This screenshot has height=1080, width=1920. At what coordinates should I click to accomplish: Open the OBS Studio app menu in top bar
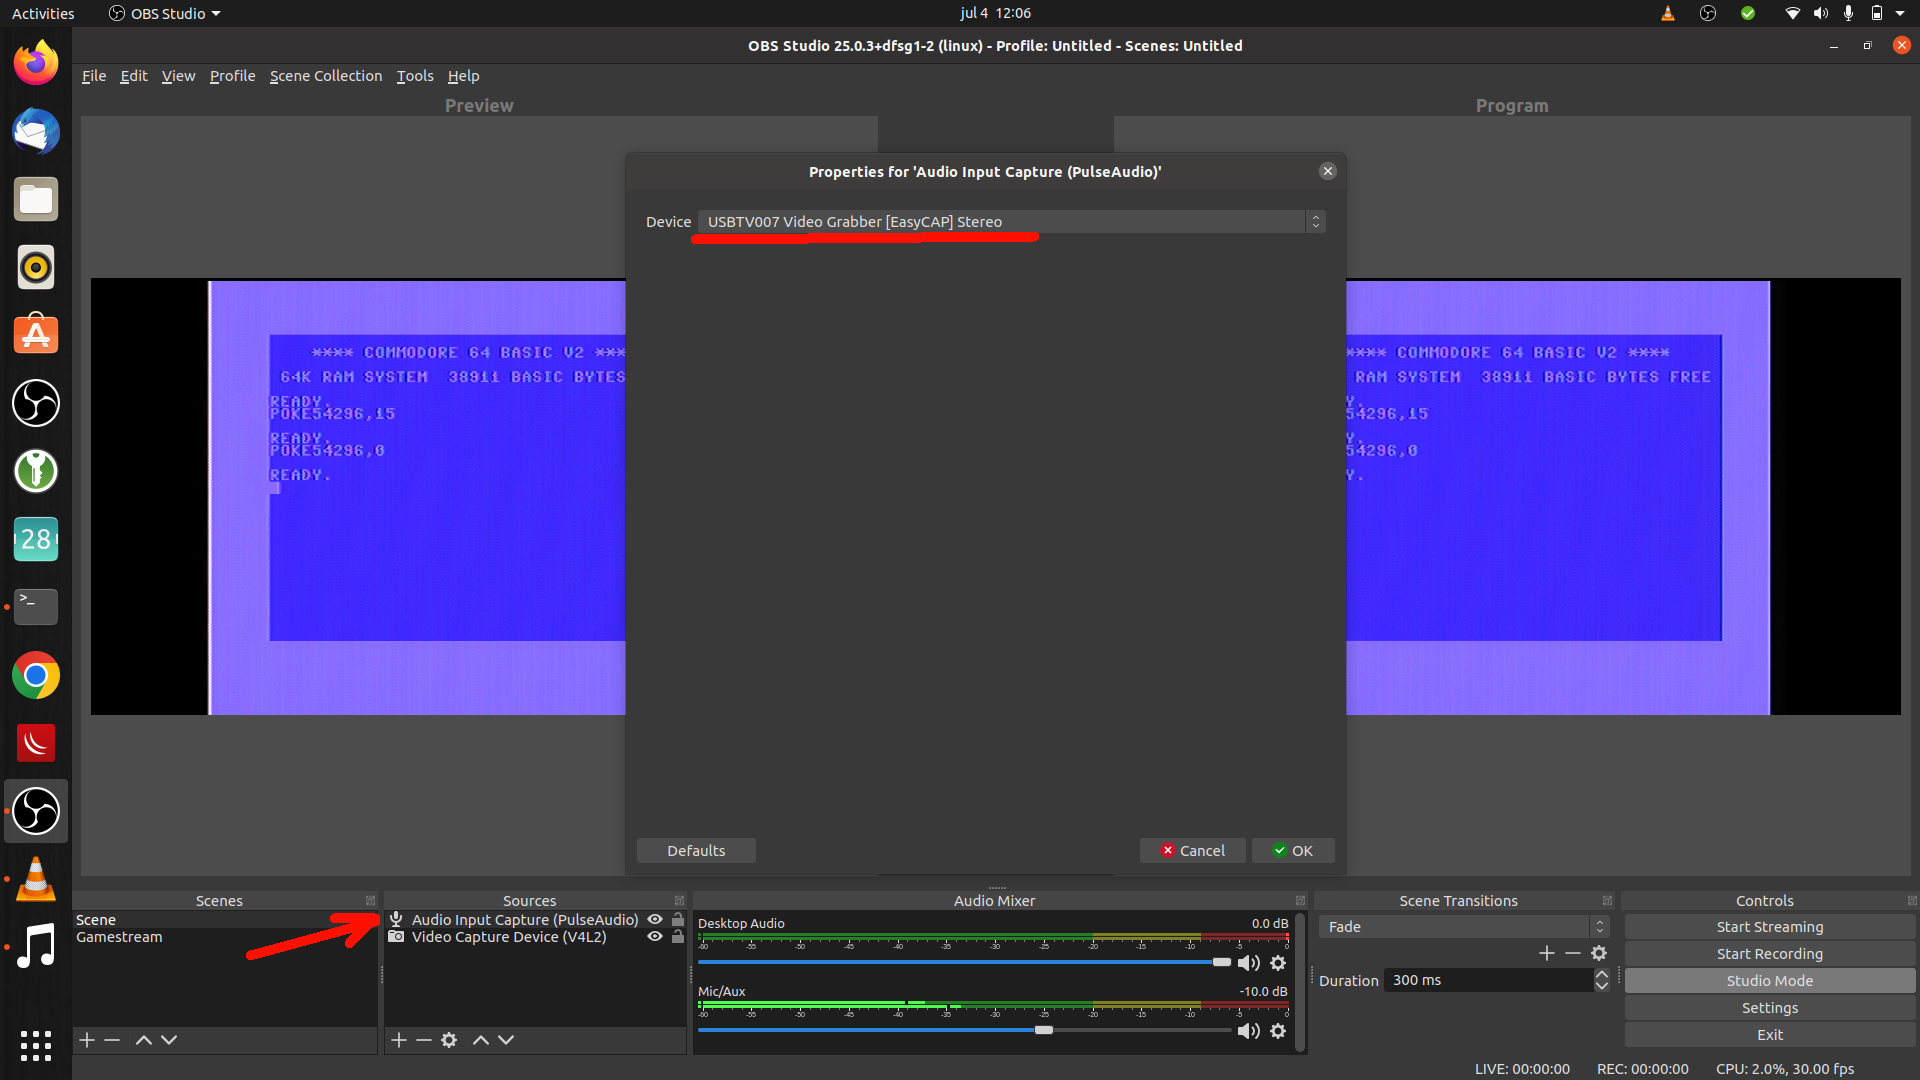[x=165, y=13]
